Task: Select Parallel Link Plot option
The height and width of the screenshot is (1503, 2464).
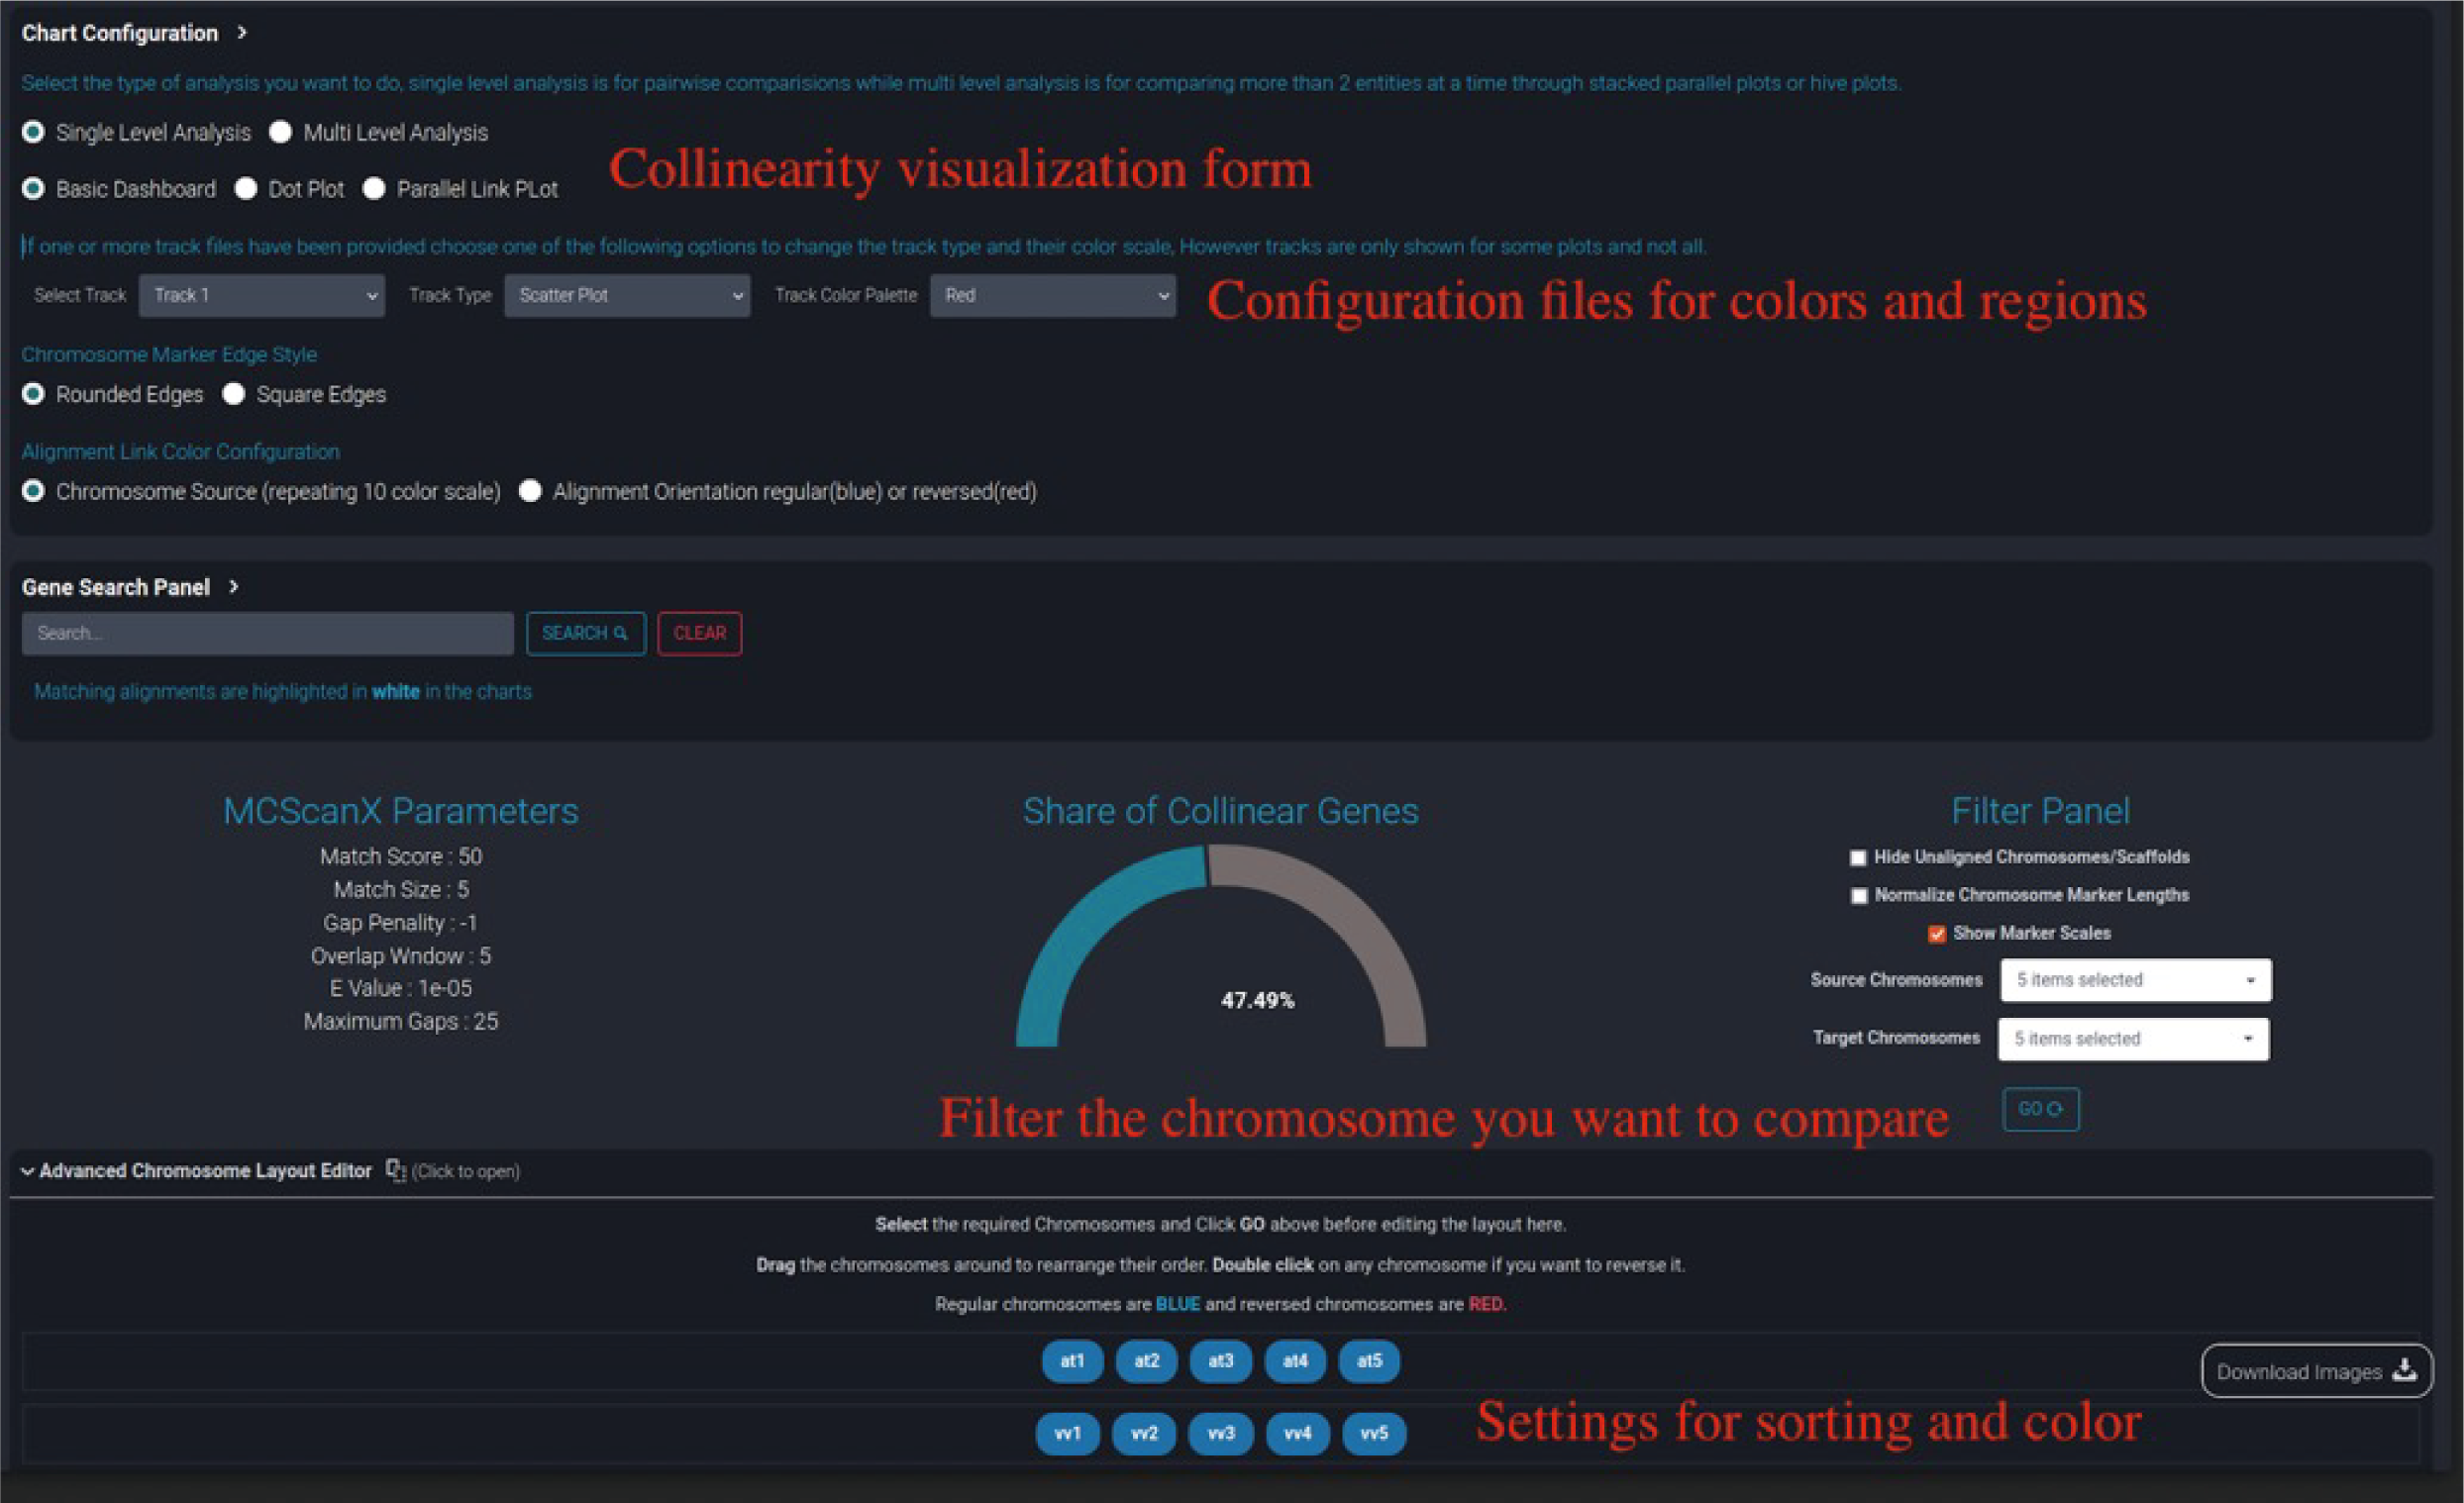Action: [374, 189]
